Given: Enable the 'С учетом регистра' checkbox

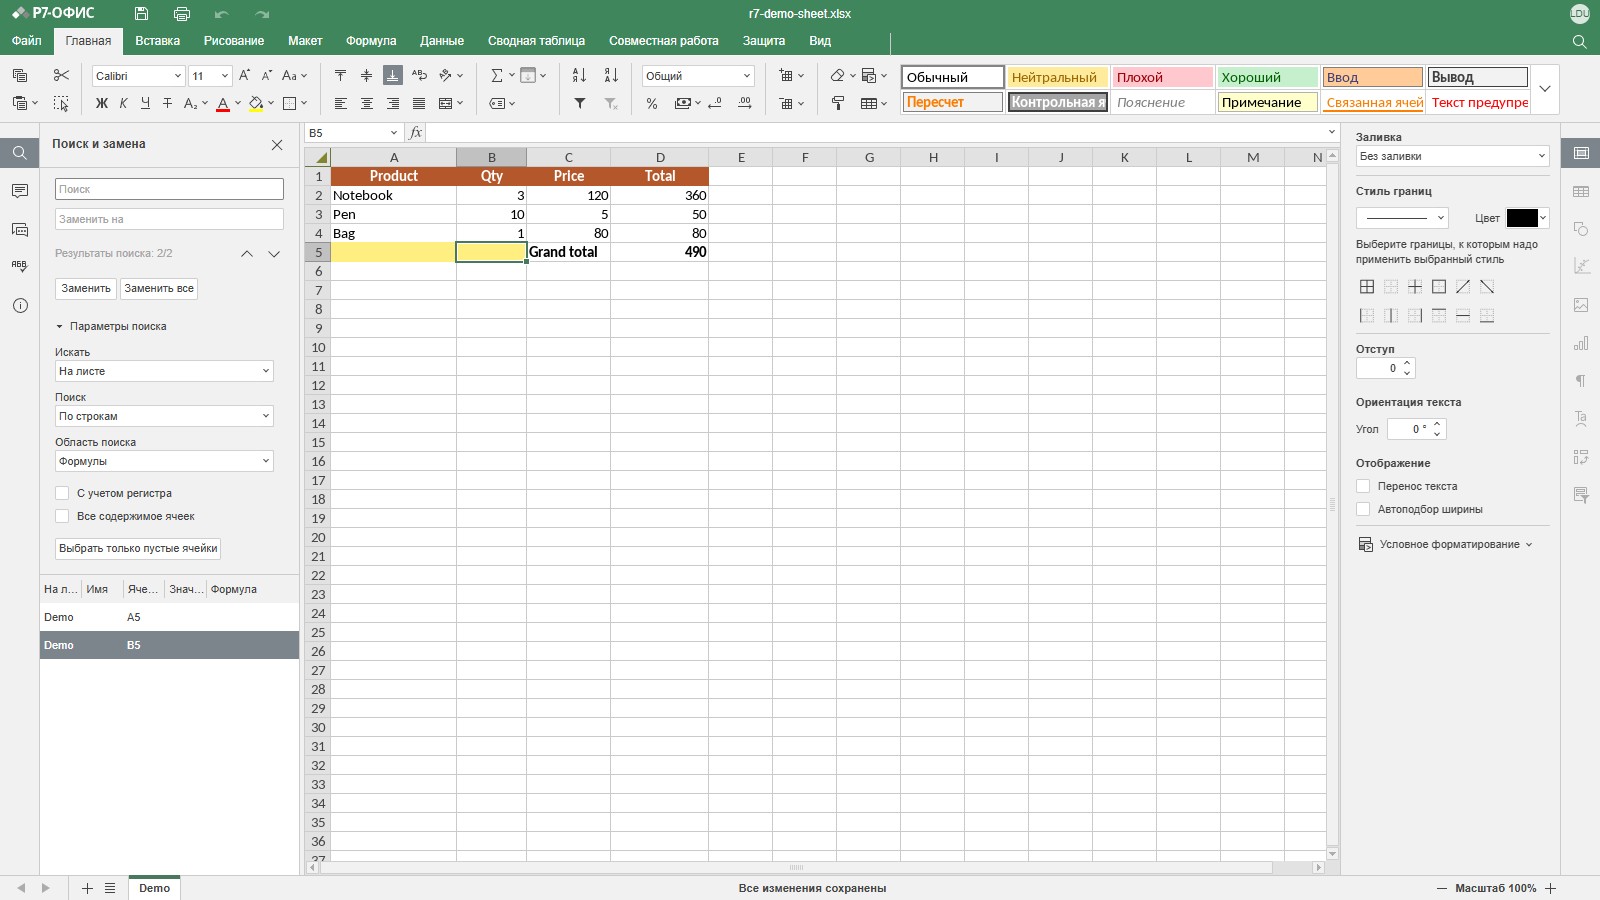Looking at the screenshot, I should click(x=62, y=493).
